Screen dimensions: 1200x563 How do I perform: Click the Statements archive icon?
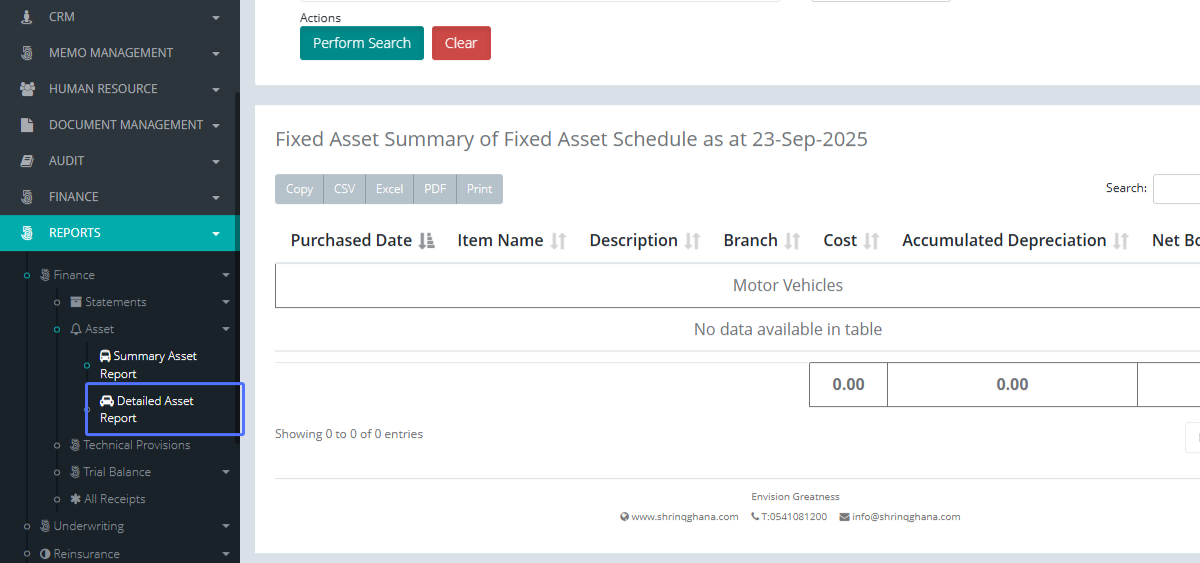click(x=76, y=302)
